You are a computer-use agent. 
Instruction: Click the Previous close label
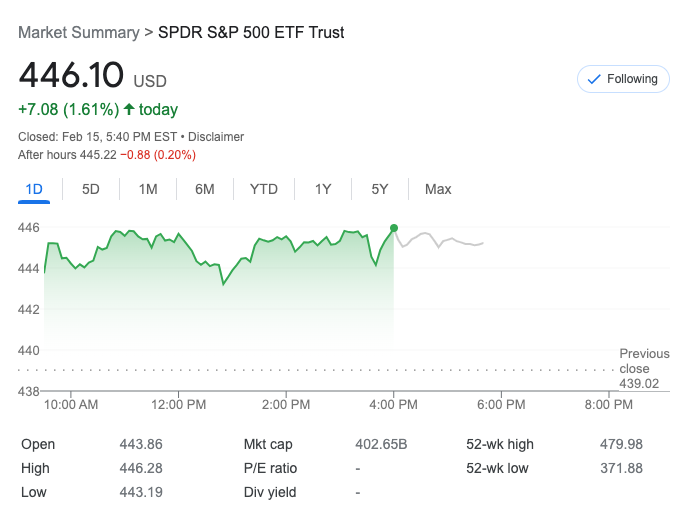point(644,361)
